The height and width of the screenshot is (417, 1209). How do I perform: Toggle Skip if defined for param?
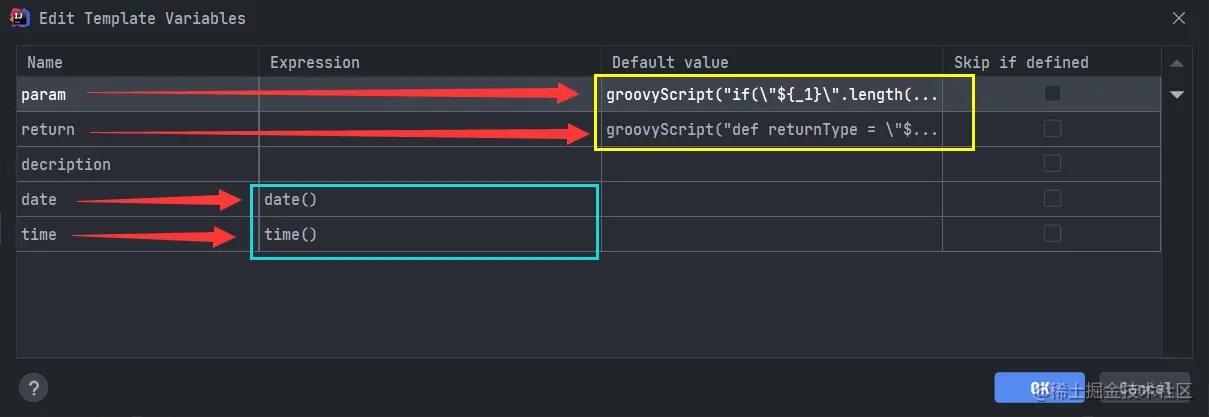pos(1052,93)
